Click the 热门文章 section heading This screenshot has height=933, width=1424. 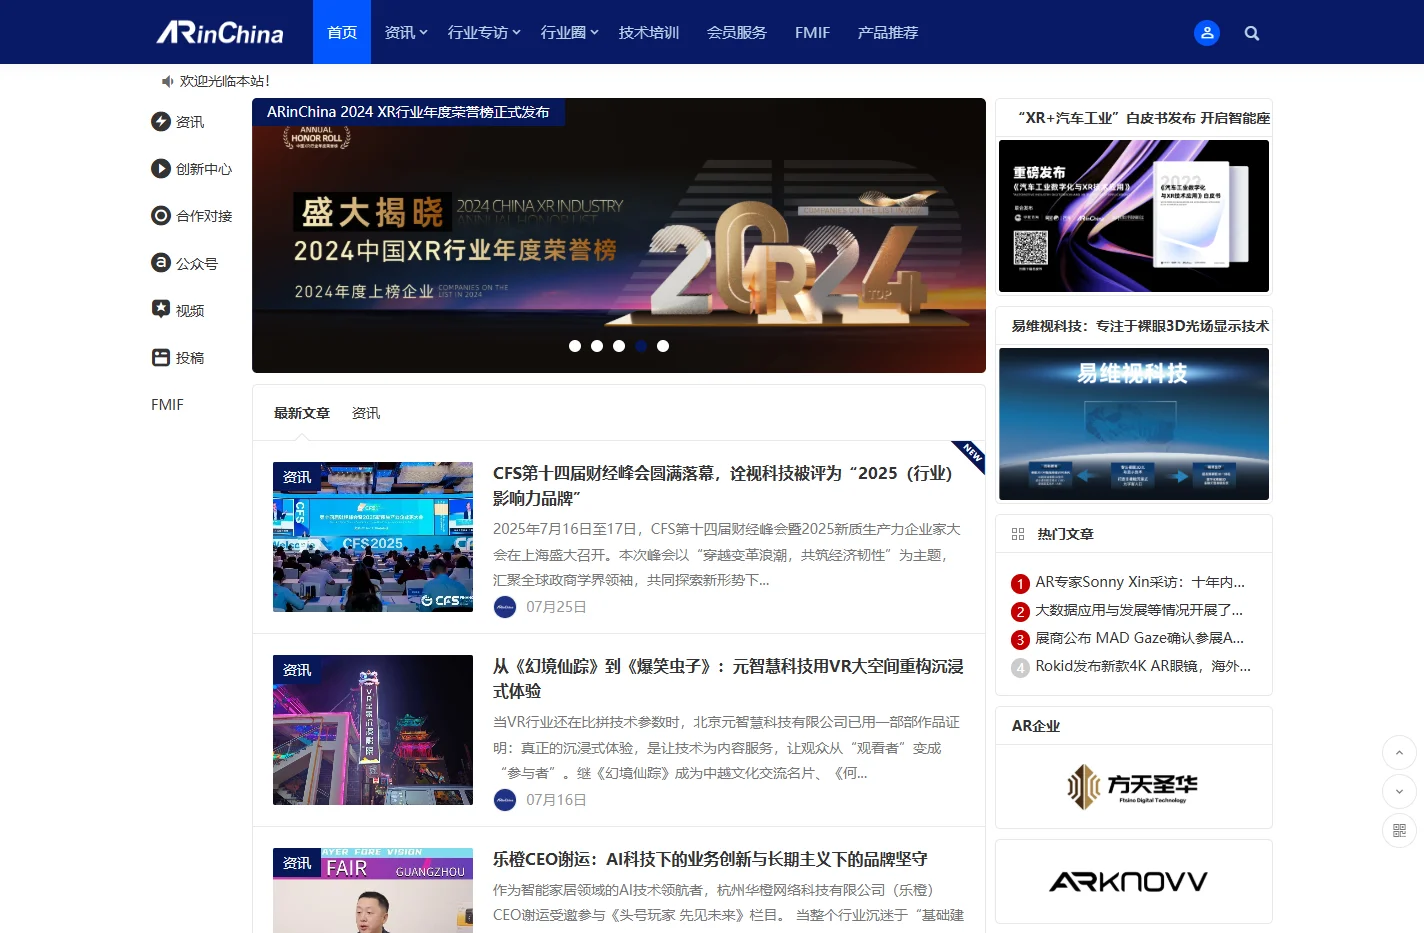pyautogui.click(x=1066, y=534)
